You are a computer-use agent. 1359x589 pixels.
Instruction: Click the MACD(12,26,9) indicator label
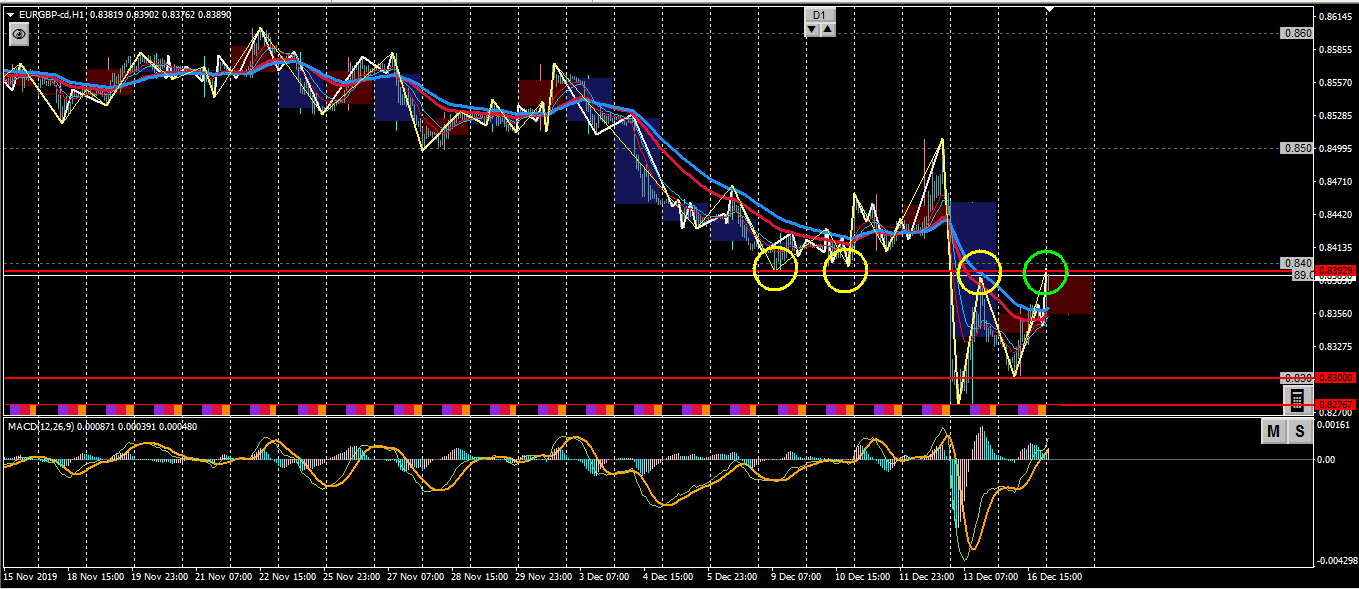(x=41, y=427)
